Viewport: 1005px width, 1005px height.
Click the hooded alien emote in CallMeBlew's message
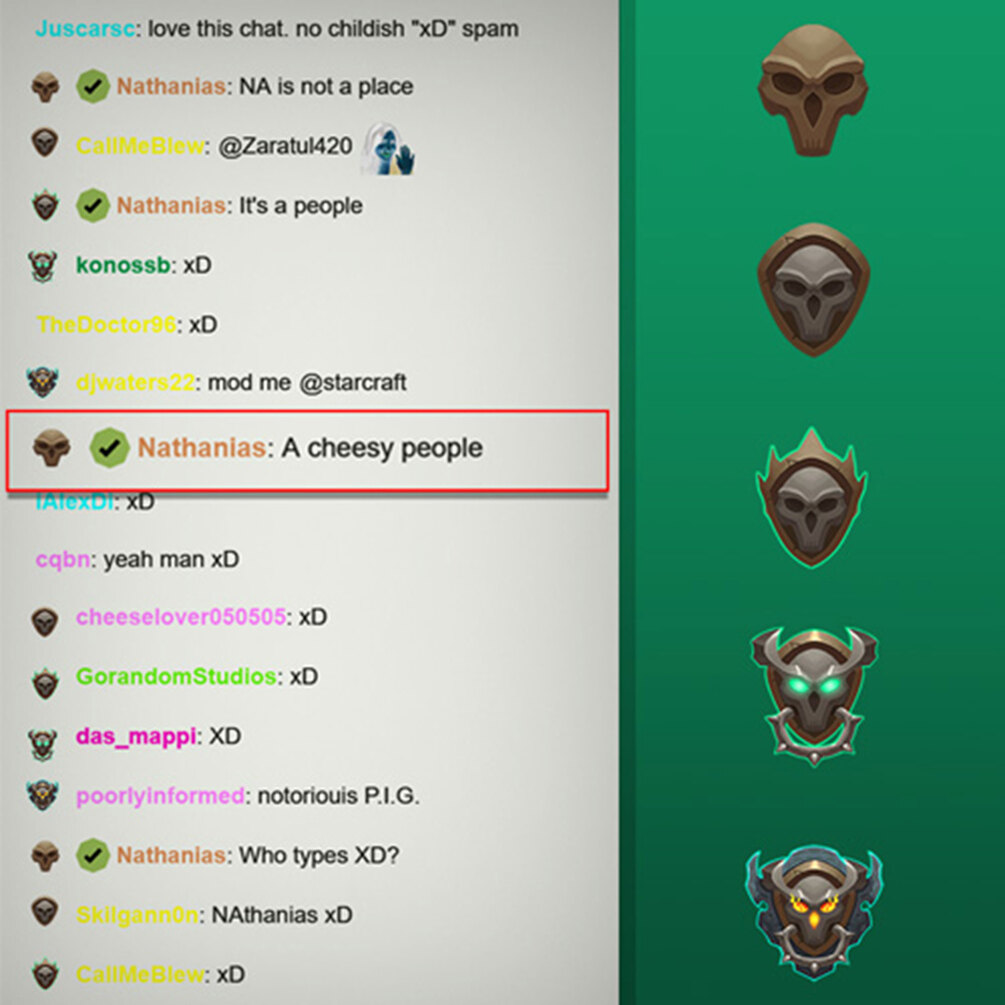pyautogui.click(x=388, y=149)
